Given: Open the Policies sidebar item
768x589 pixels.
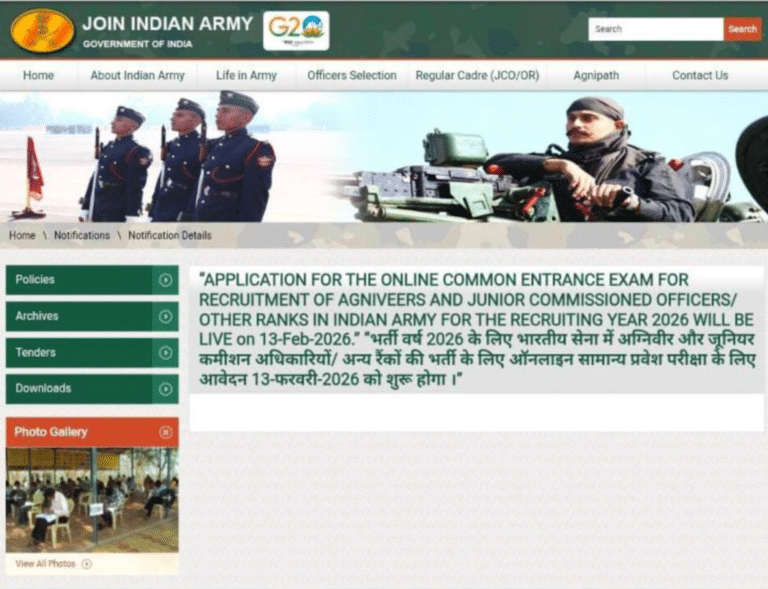Looking at the screenshot, I should 92,280.
